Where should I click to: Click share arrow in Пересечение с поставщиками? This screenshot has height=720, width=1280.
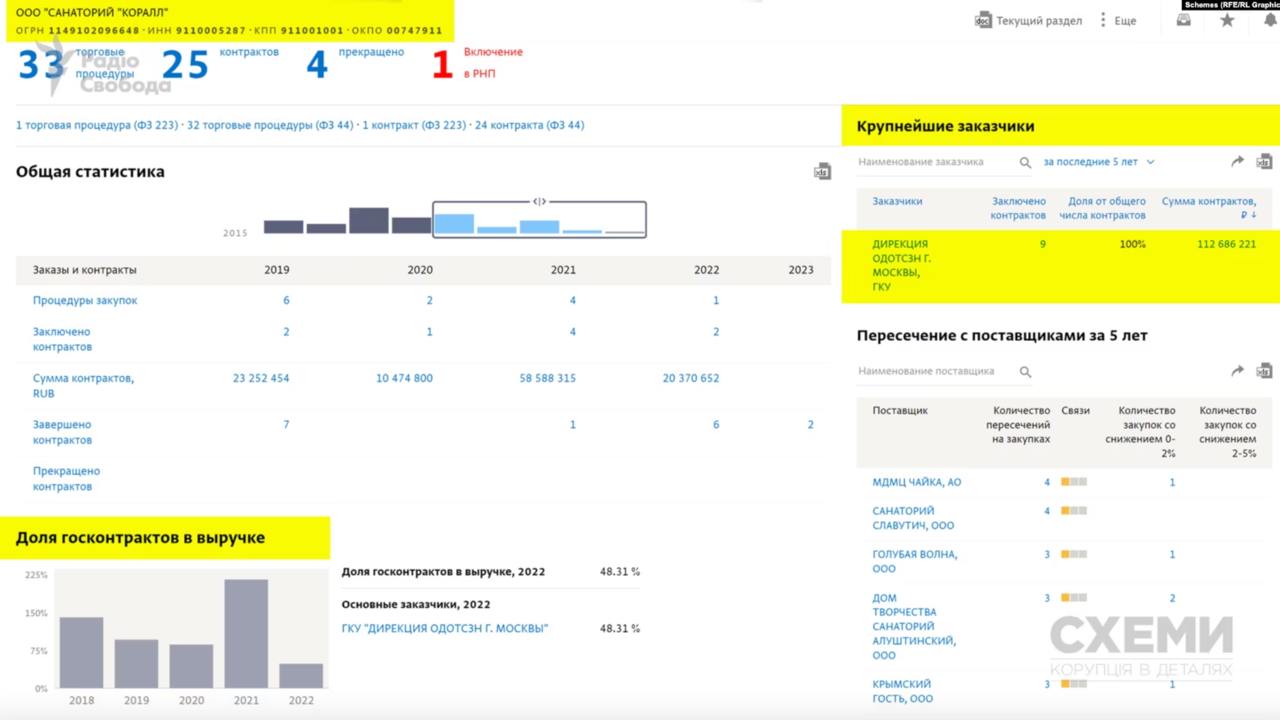[x=1237, y=371]
